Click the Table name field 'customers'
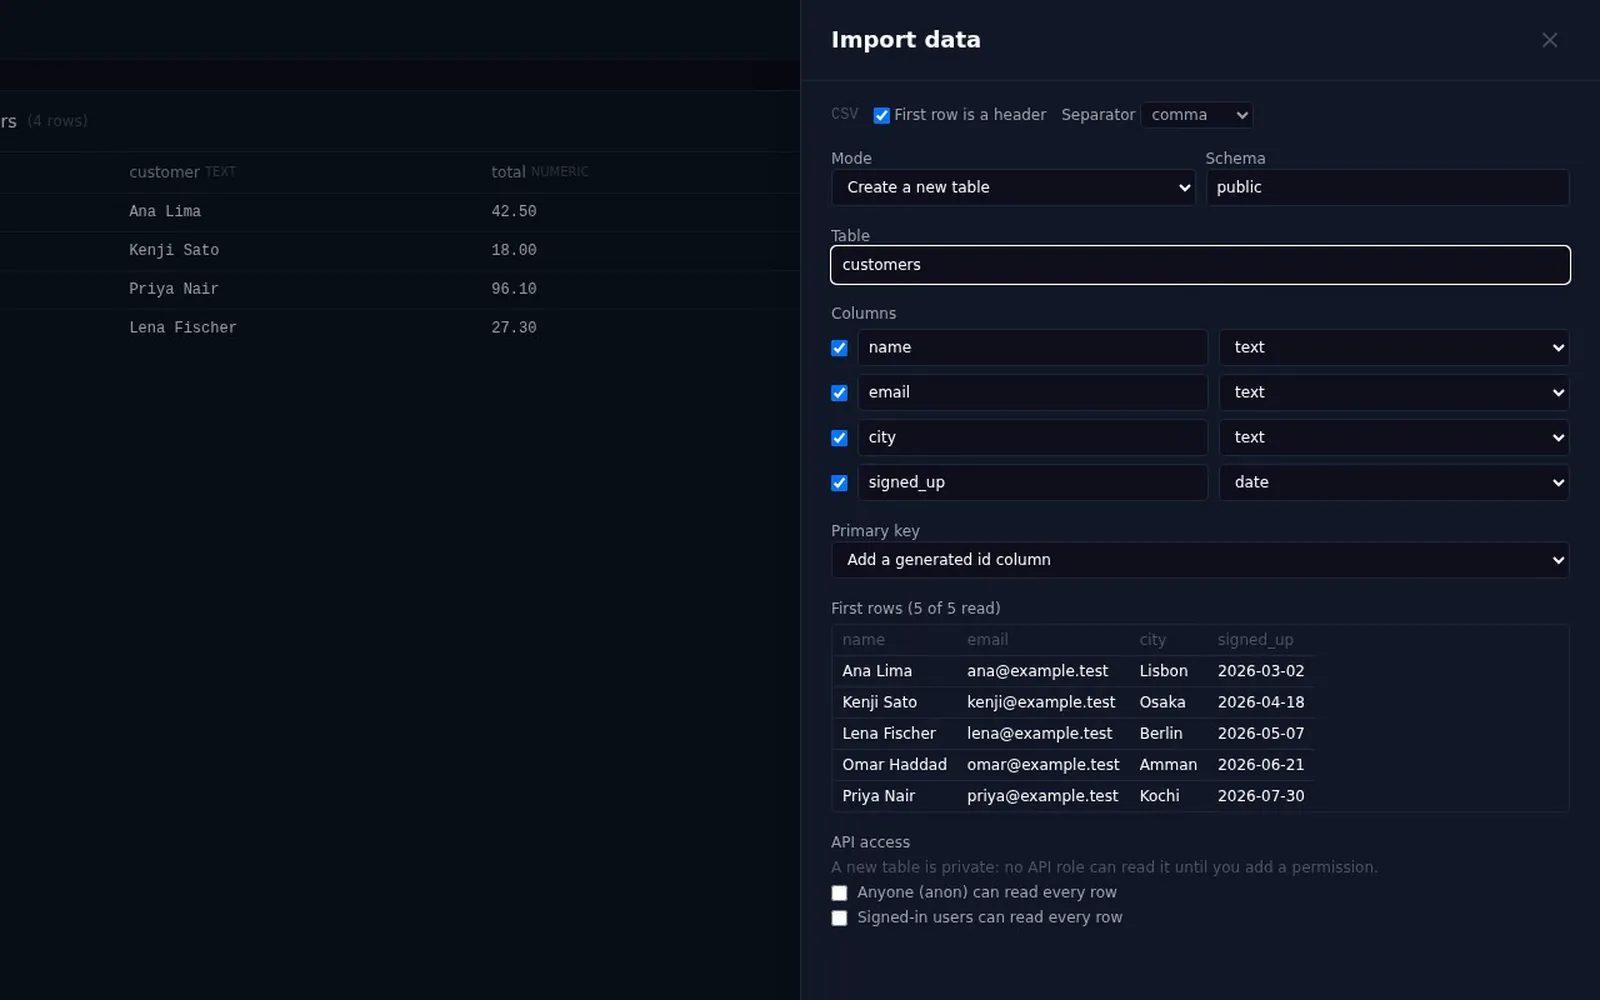The height and width of the screenshot is (1000, 1600). coord(1200,265)
